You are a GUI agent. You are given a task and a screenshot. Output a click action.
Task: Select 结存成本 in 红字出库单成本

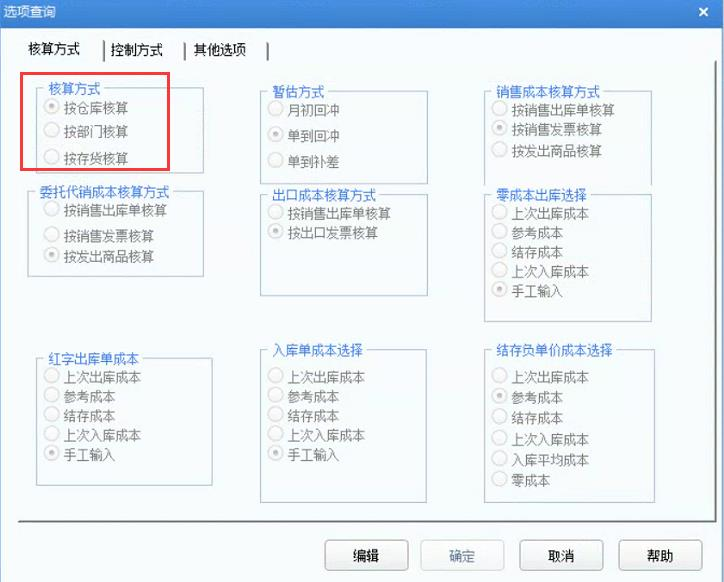pyautogui.click(x=52, y=415)
